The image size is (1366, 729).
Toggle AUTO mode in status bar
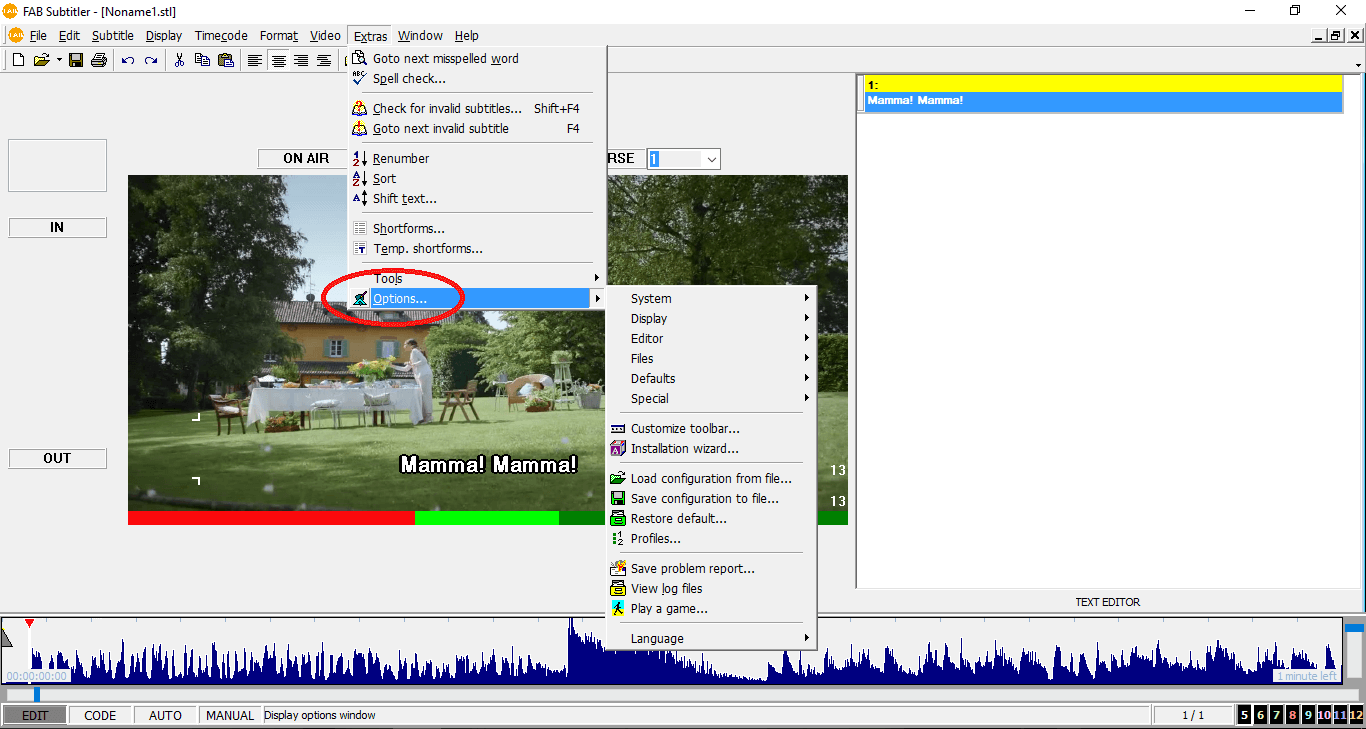click(x=165, y=715)
